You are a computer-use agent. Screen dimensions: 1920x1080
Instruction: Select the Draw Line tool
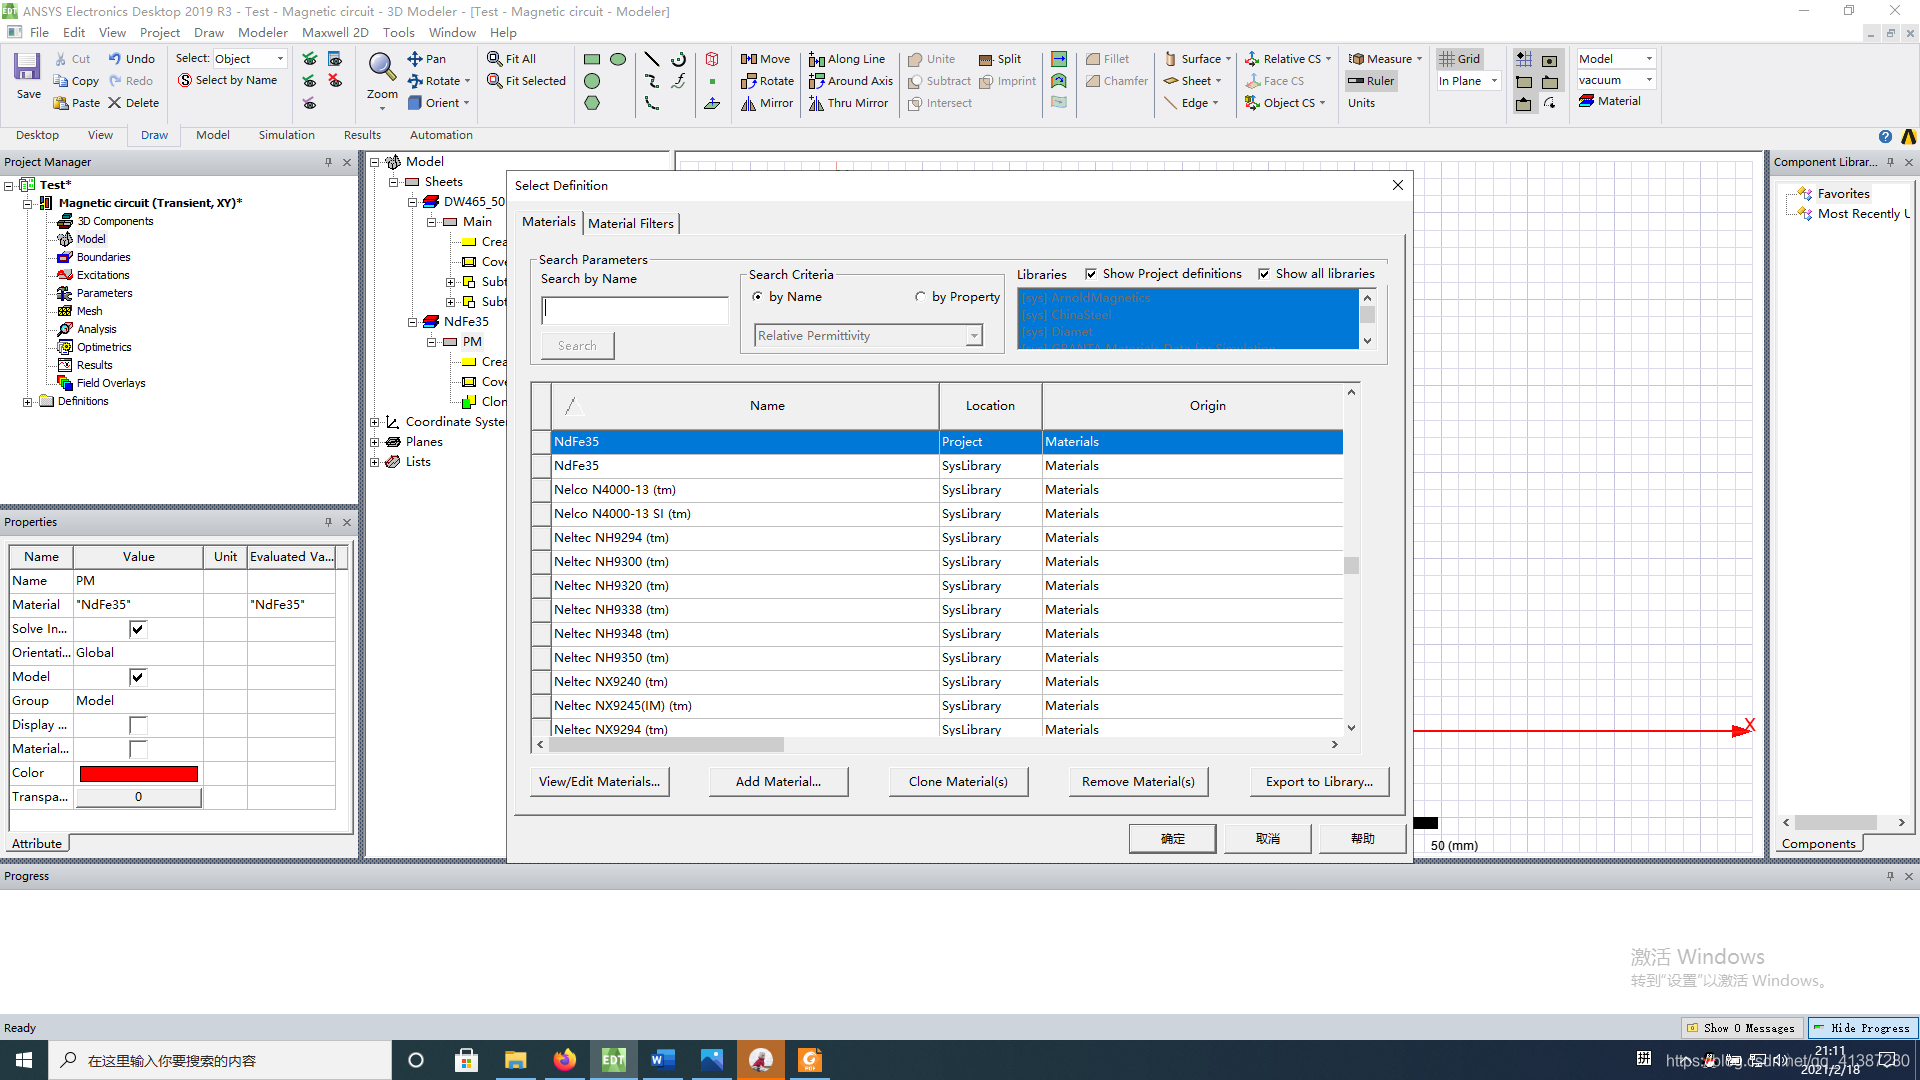point(652,59)
